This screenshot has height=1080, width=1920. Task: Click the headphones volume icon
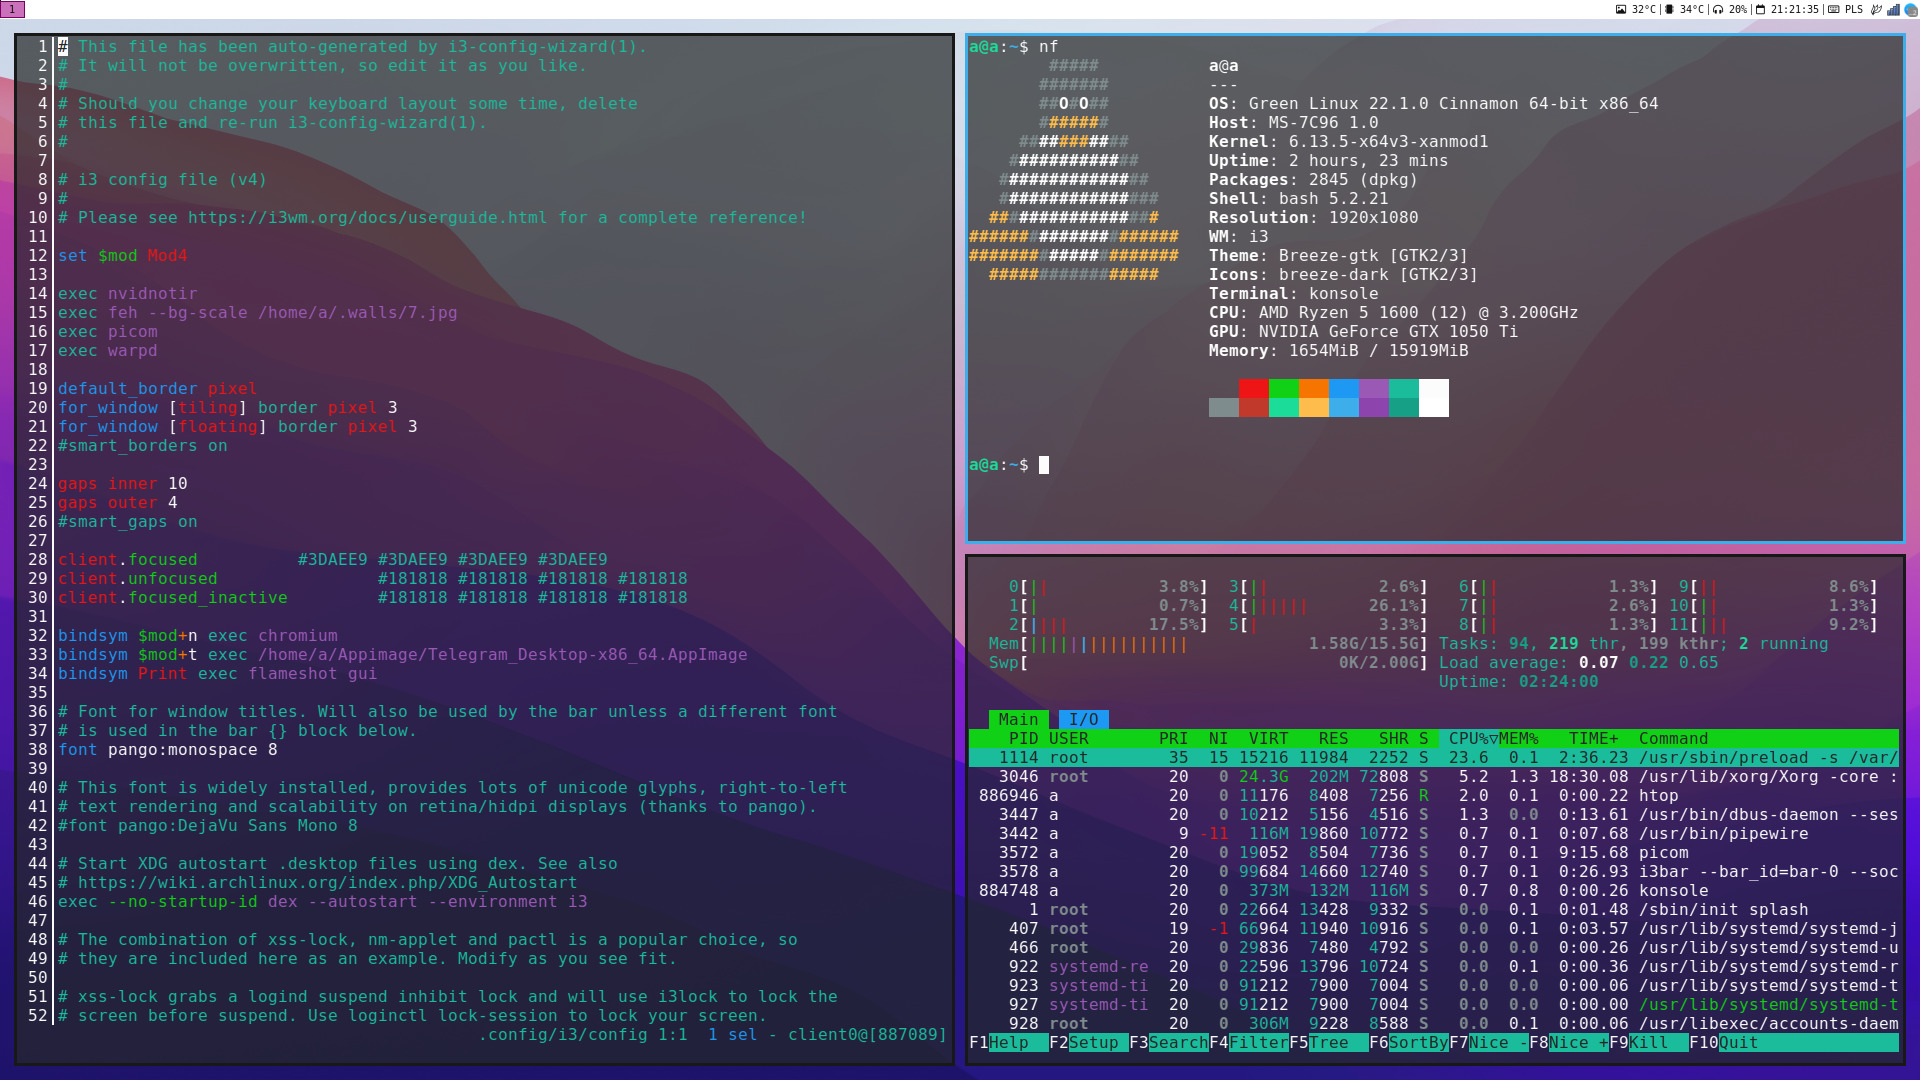pyautogui.click(x=1718, y=9)
